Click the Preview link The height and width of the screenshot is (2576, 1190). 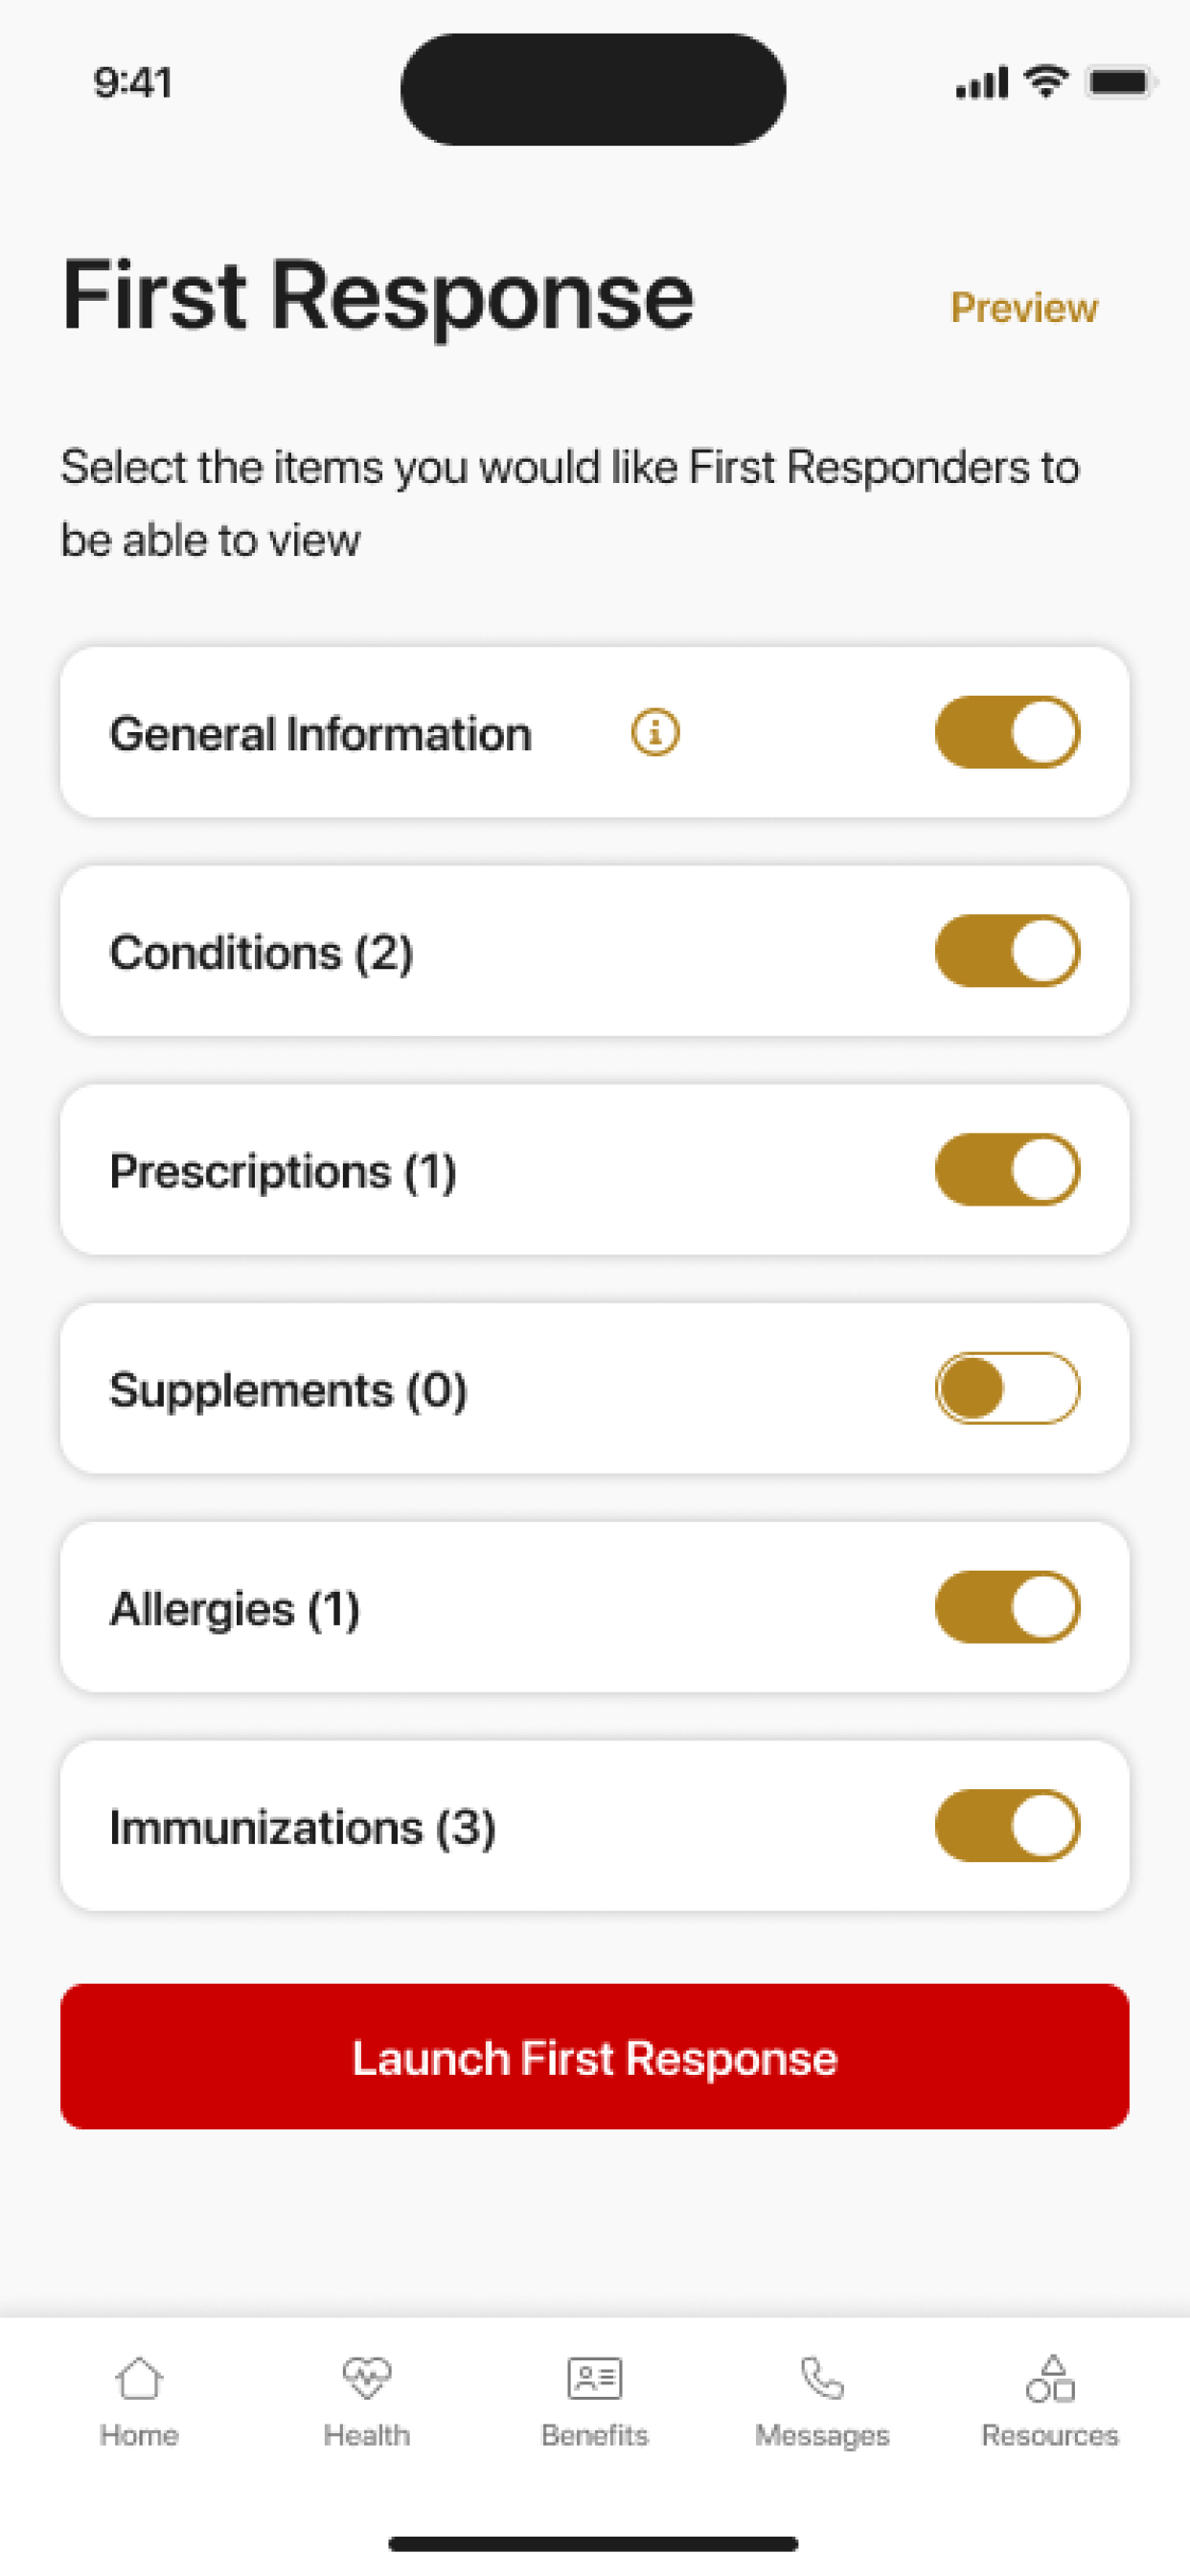pos(1024,308)
